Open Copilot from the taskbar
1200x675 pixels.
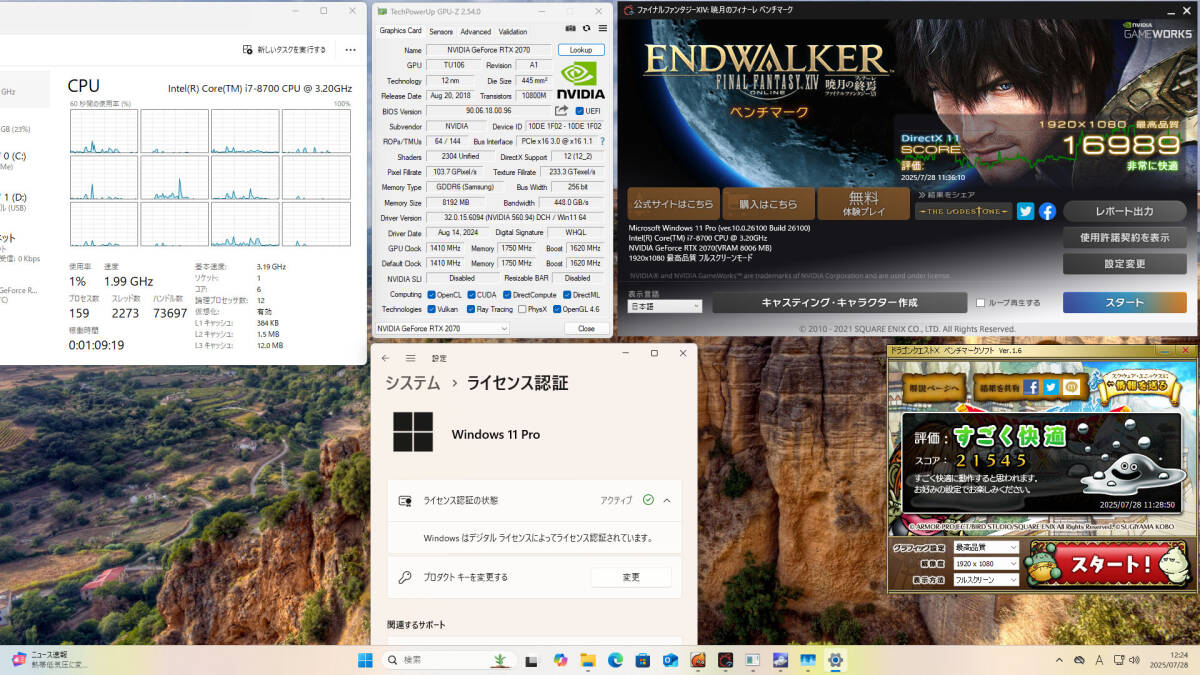(x=560, y=660)
